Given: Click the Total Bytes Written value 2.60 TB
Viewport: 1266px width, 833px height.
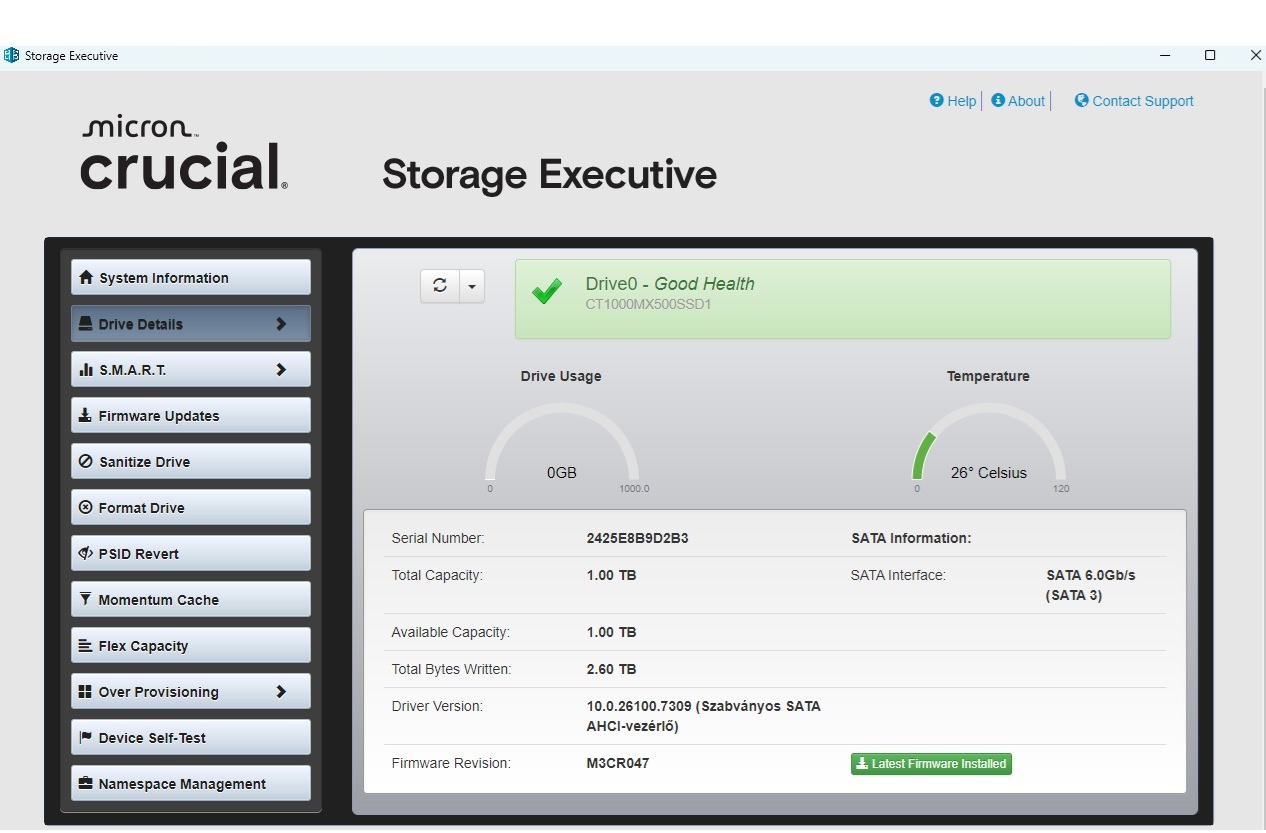Looking at the screenshot, I should click(x=611, y=669).
